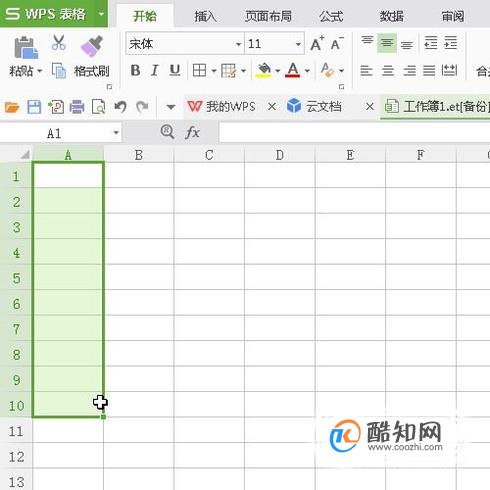This screenshot has width=490, height=490.
Task: Toggle Italic formatting
Action: coord(154,70)
